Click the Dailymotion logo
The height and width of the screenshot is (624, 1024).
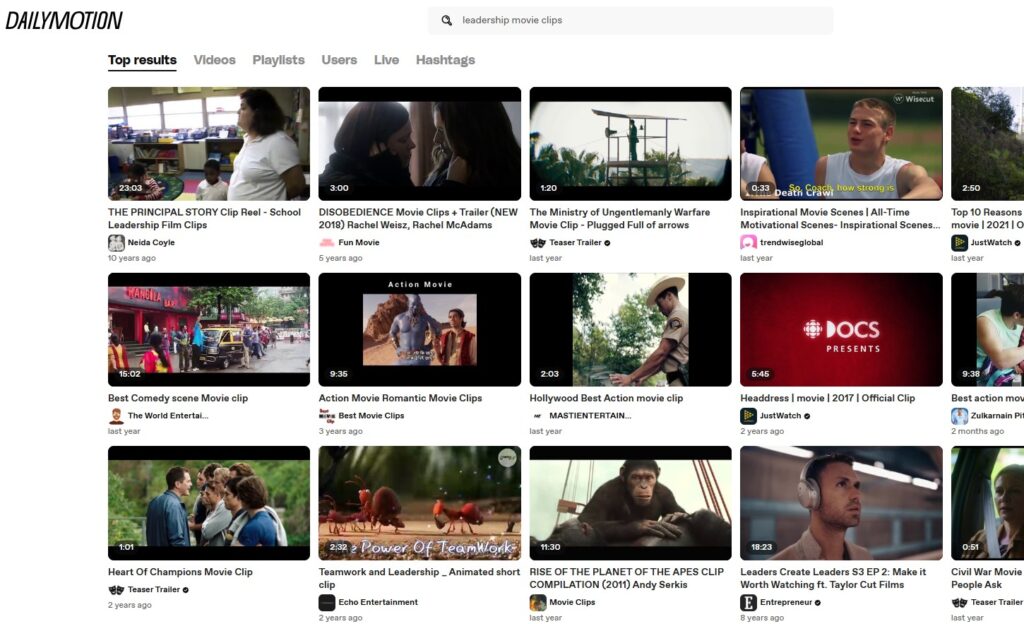click(64, 20)
